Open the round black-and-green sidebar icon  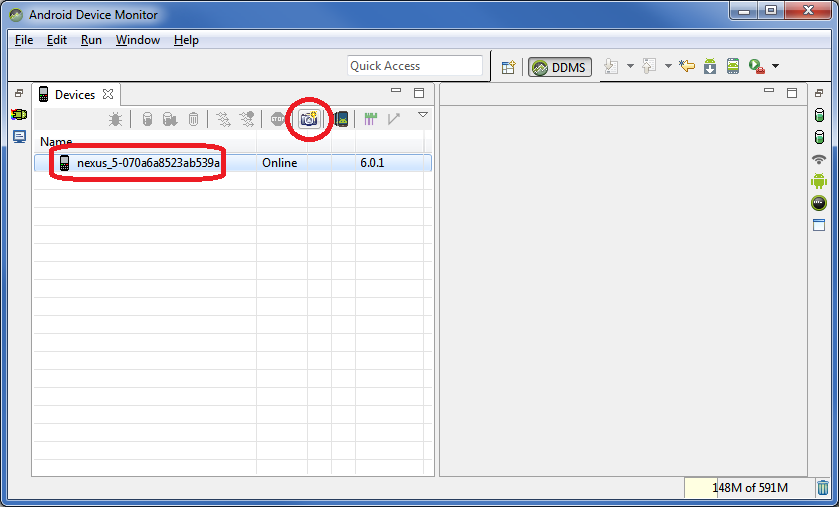click(x=819, y=203)
